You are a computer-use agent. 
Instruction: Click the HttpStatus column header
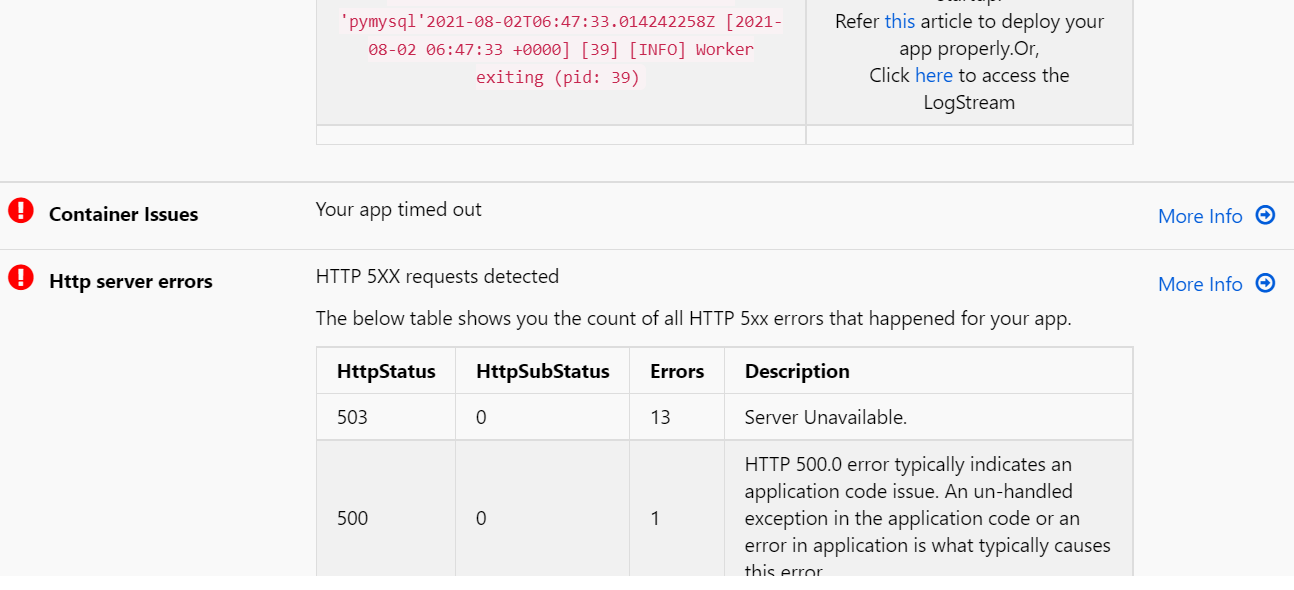(386, 371)
